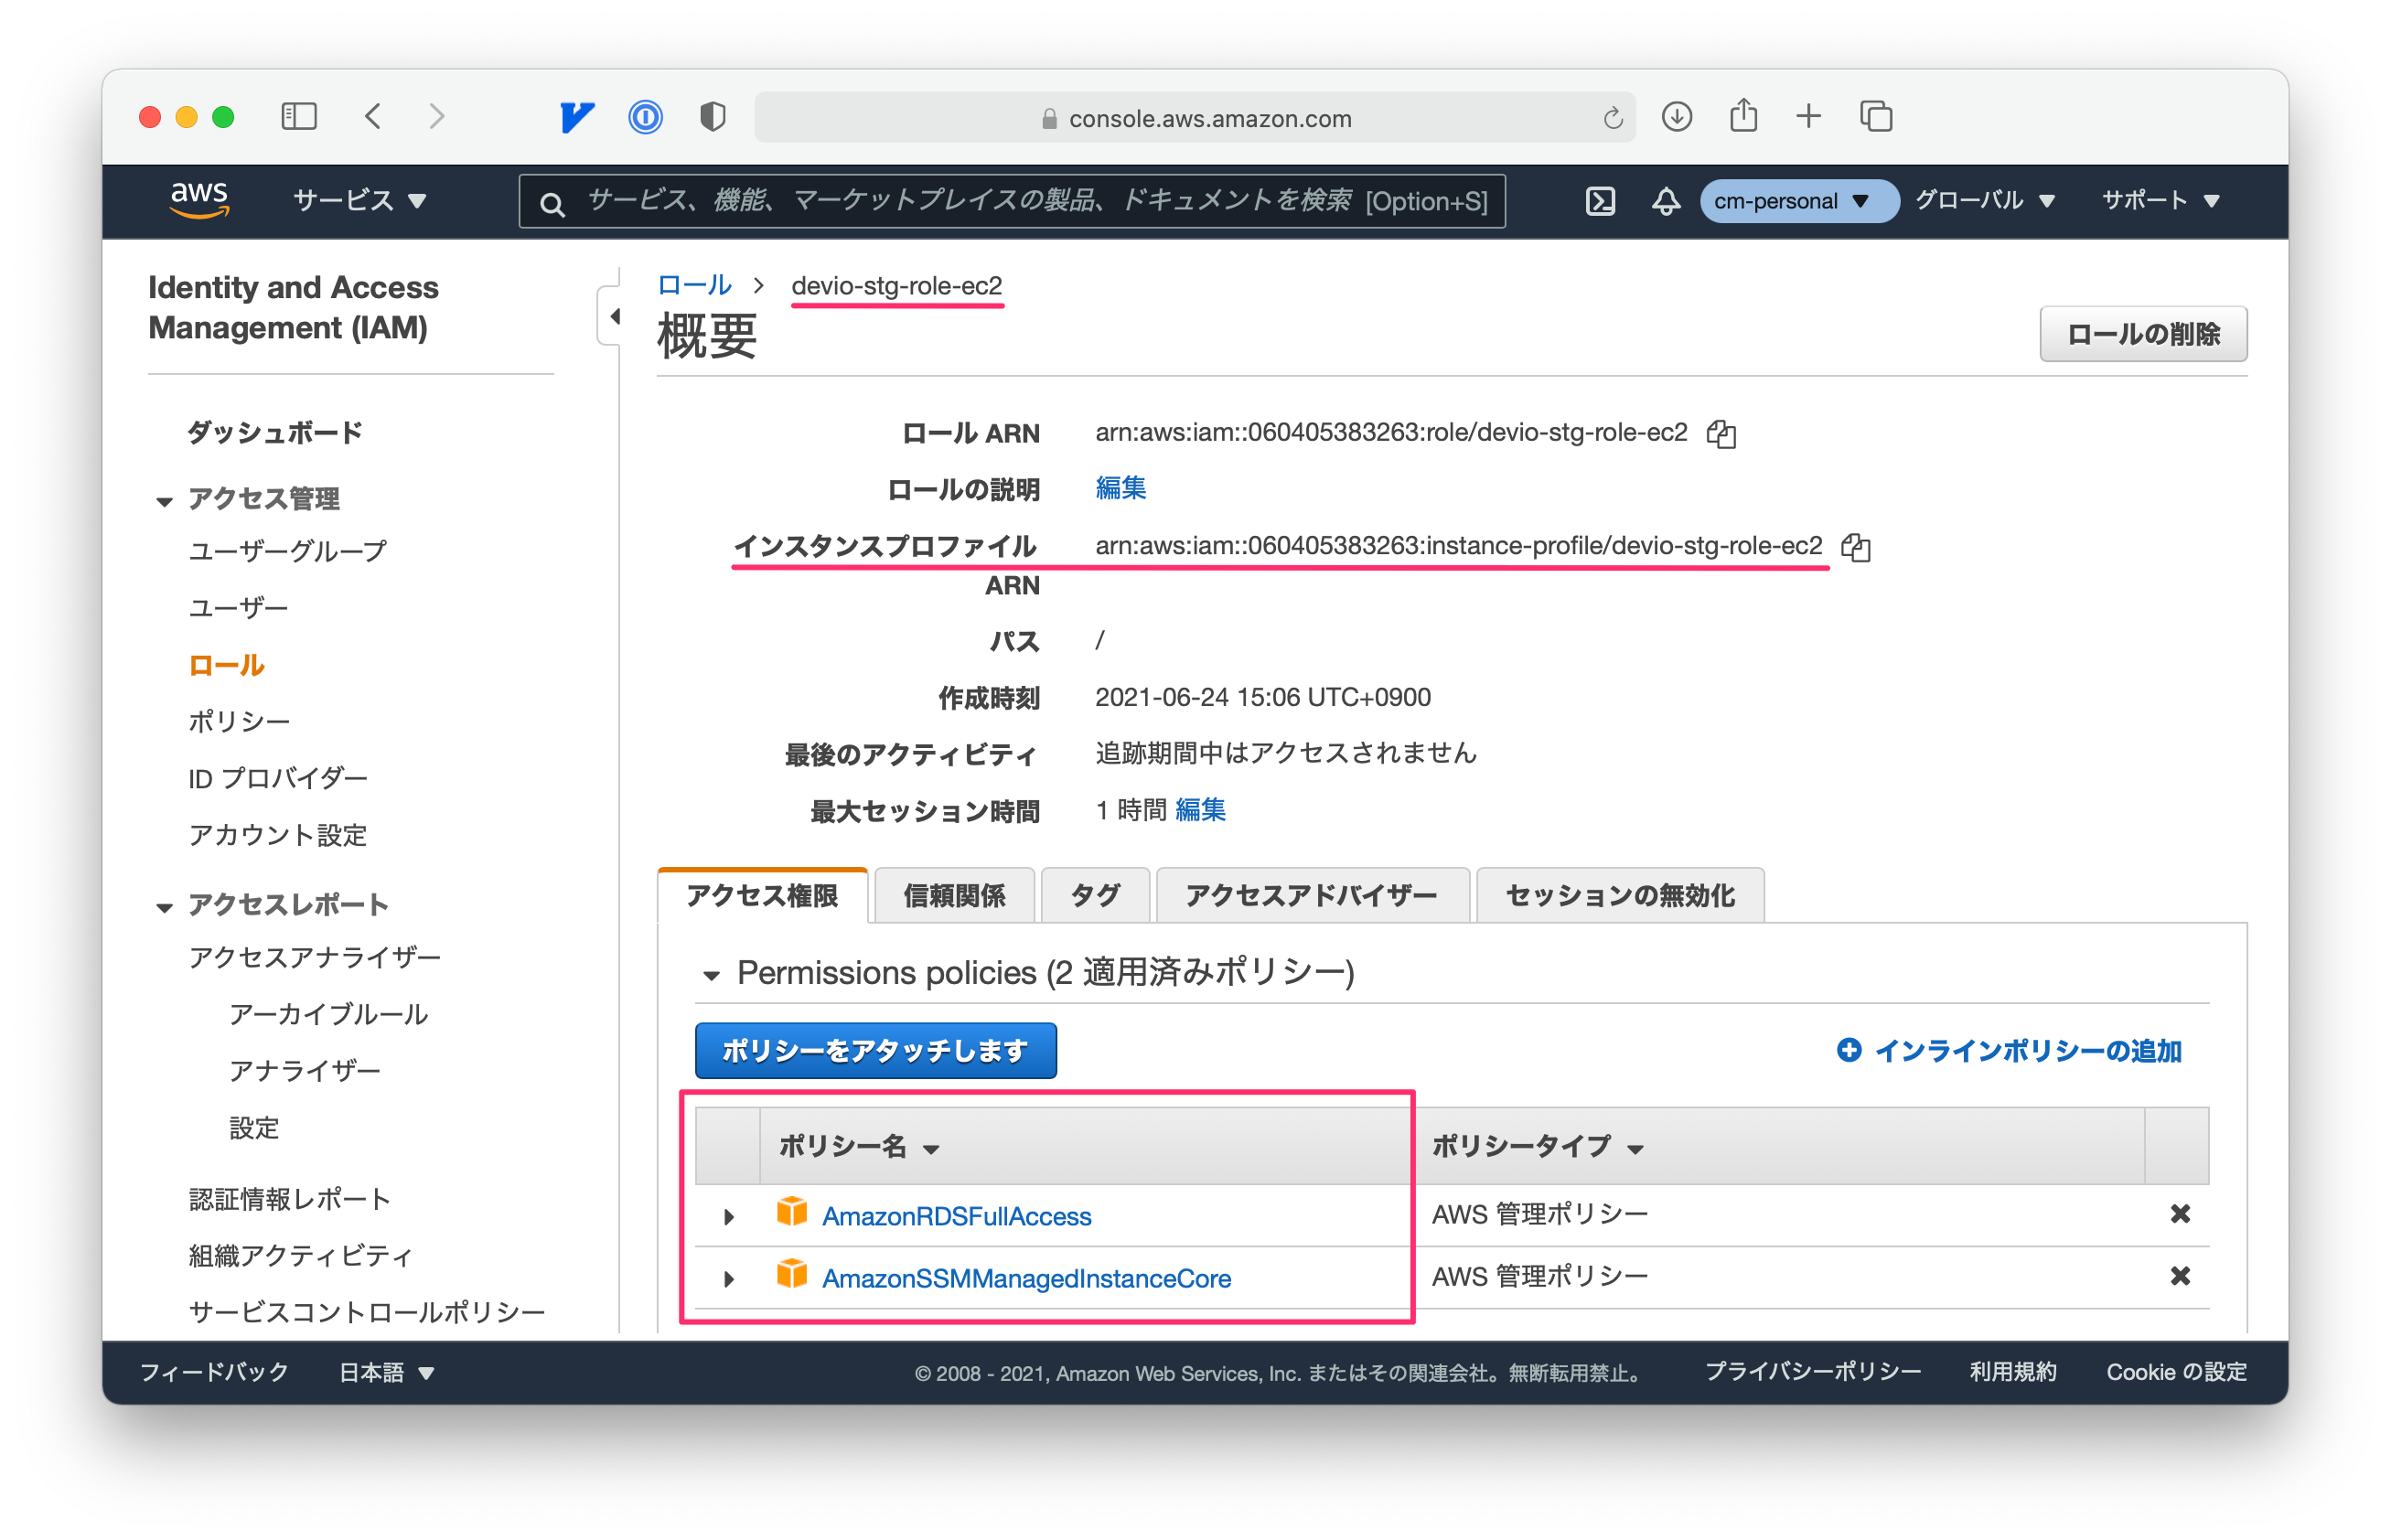Detach AmazonRDSFullAccess using its X icon

click(x=2180, y=1214)
